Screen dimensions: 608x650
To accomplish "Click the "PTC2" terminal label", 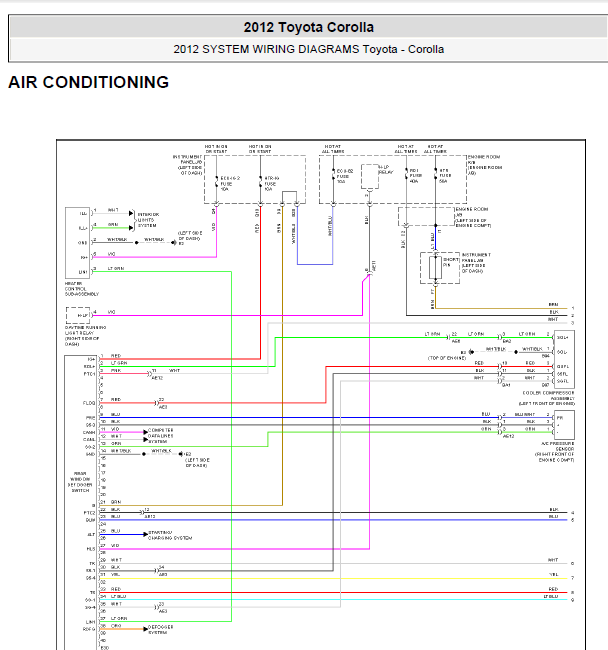I will tap(90, 513).
